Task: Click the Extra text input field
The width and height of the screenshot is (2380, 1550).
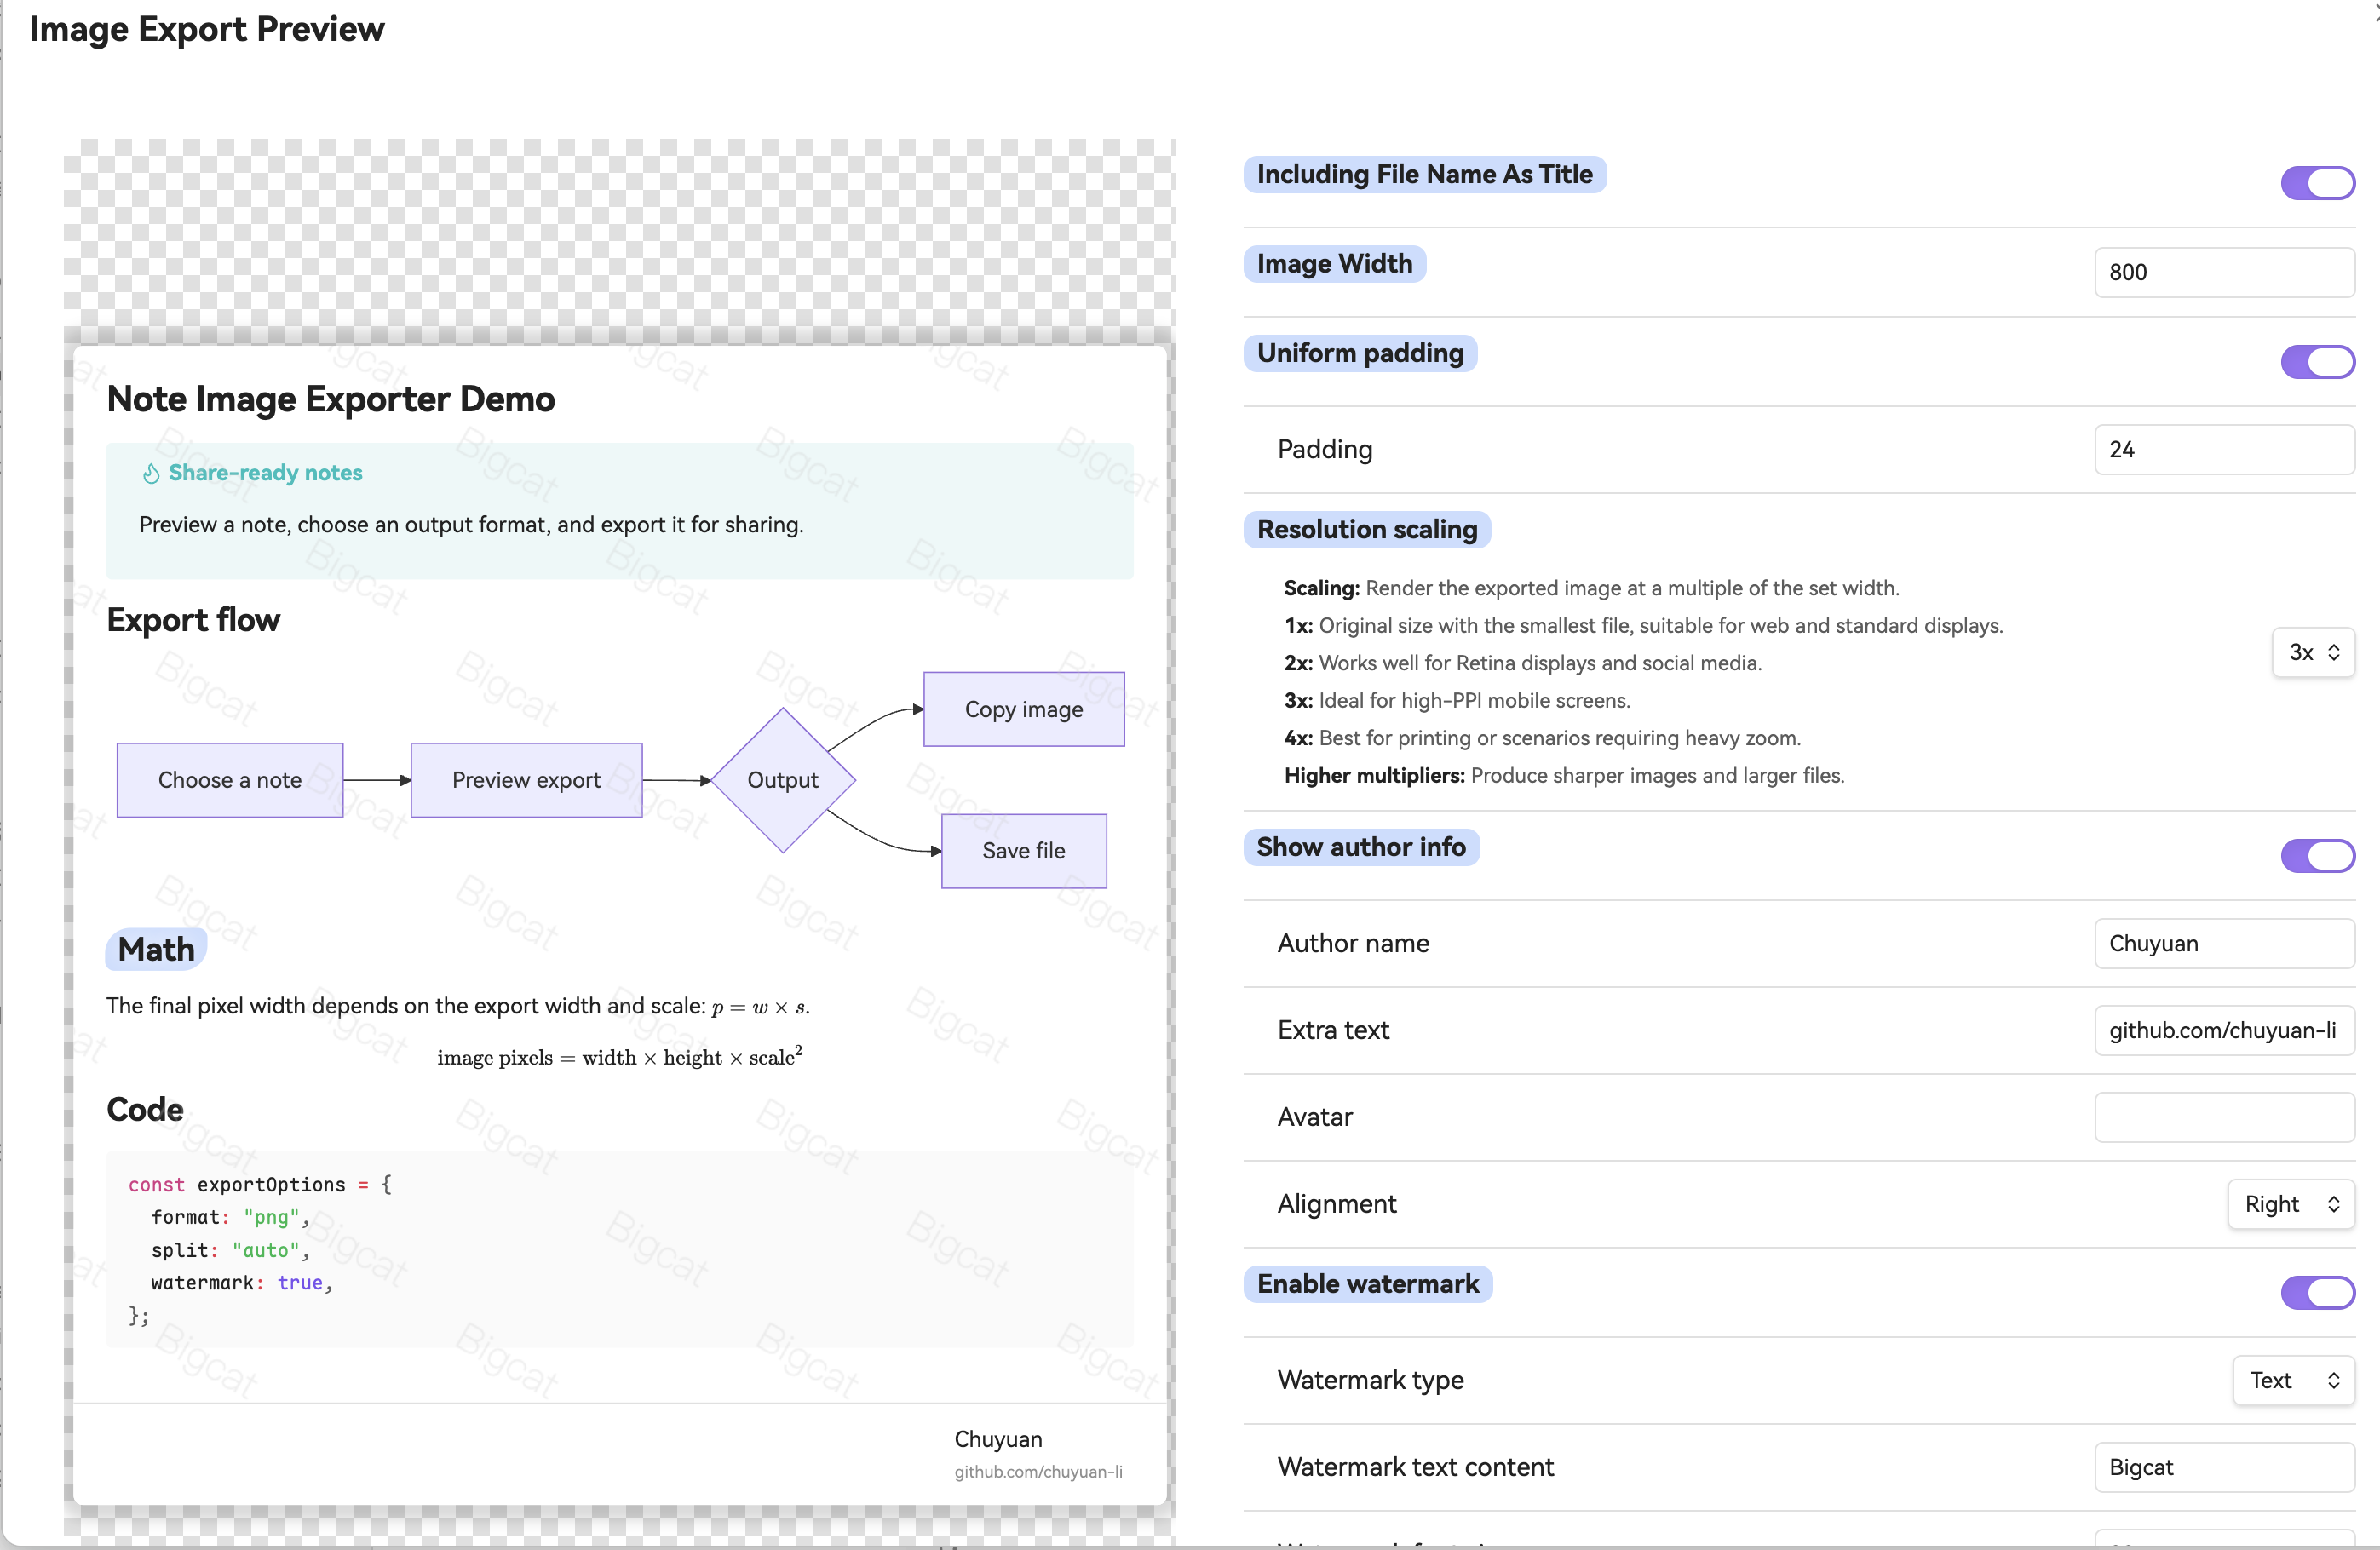Action: coord(2224,1030)
